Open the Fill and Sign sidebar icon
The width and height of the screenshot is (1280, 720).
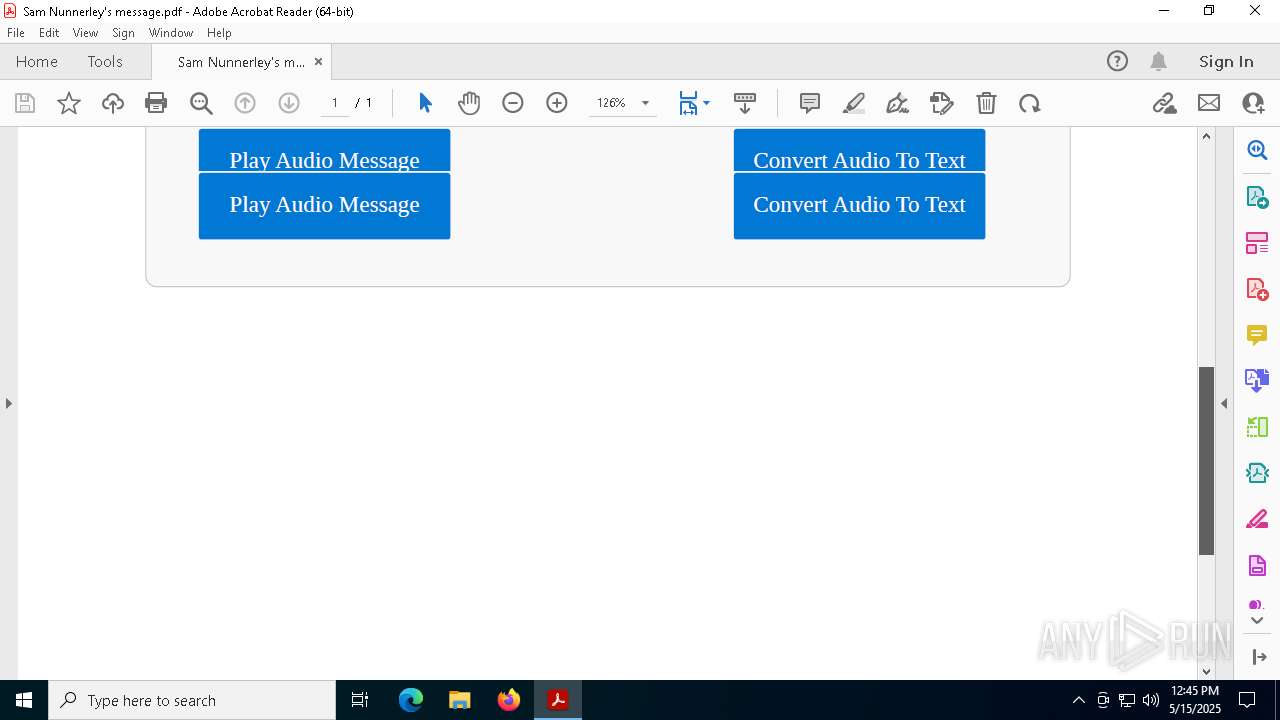[1257, 520]
